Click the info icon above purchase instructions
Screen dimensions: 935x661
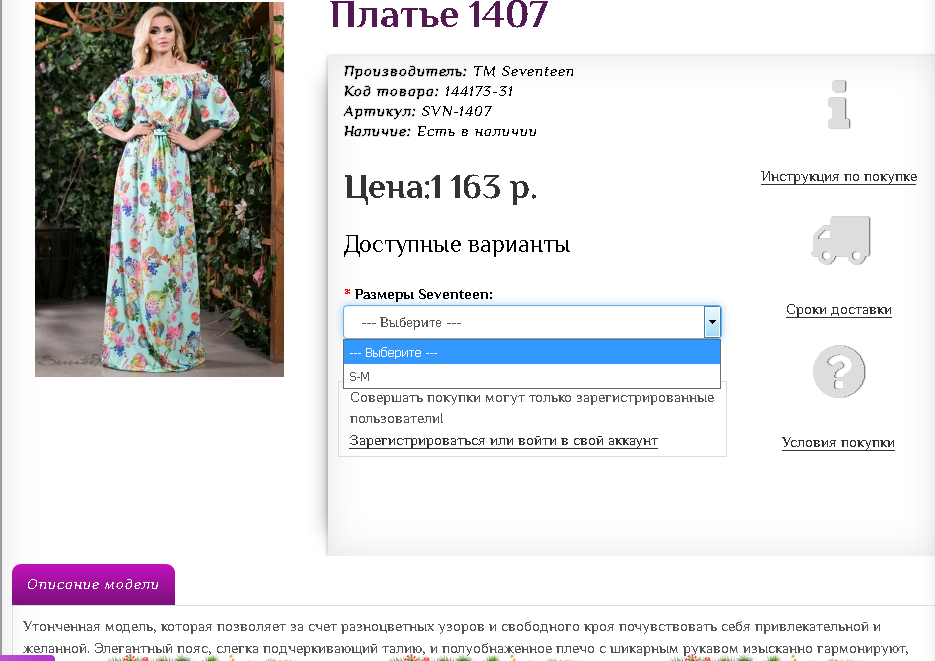(x=839, y=104)
